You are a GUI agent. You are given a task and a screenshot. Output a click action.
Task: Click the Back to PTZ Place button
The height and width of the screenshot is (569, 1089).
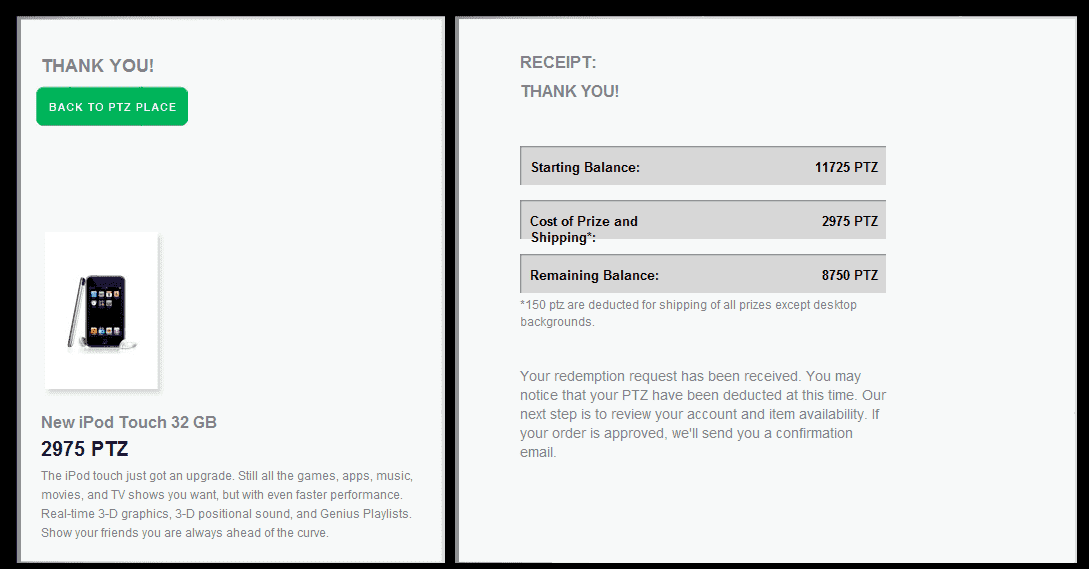click(x=112, y=107)
